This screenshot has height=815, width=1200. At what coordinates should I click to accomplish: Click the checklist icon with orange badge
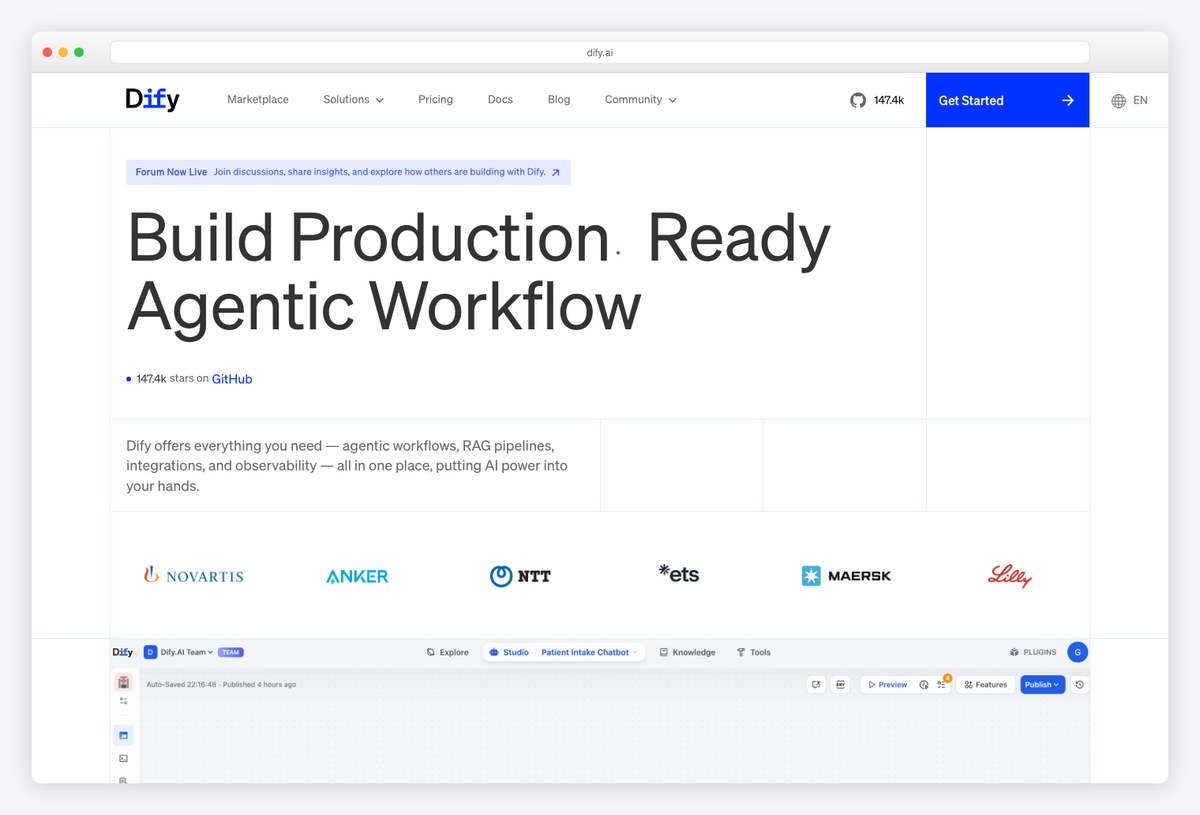[942, 685]
